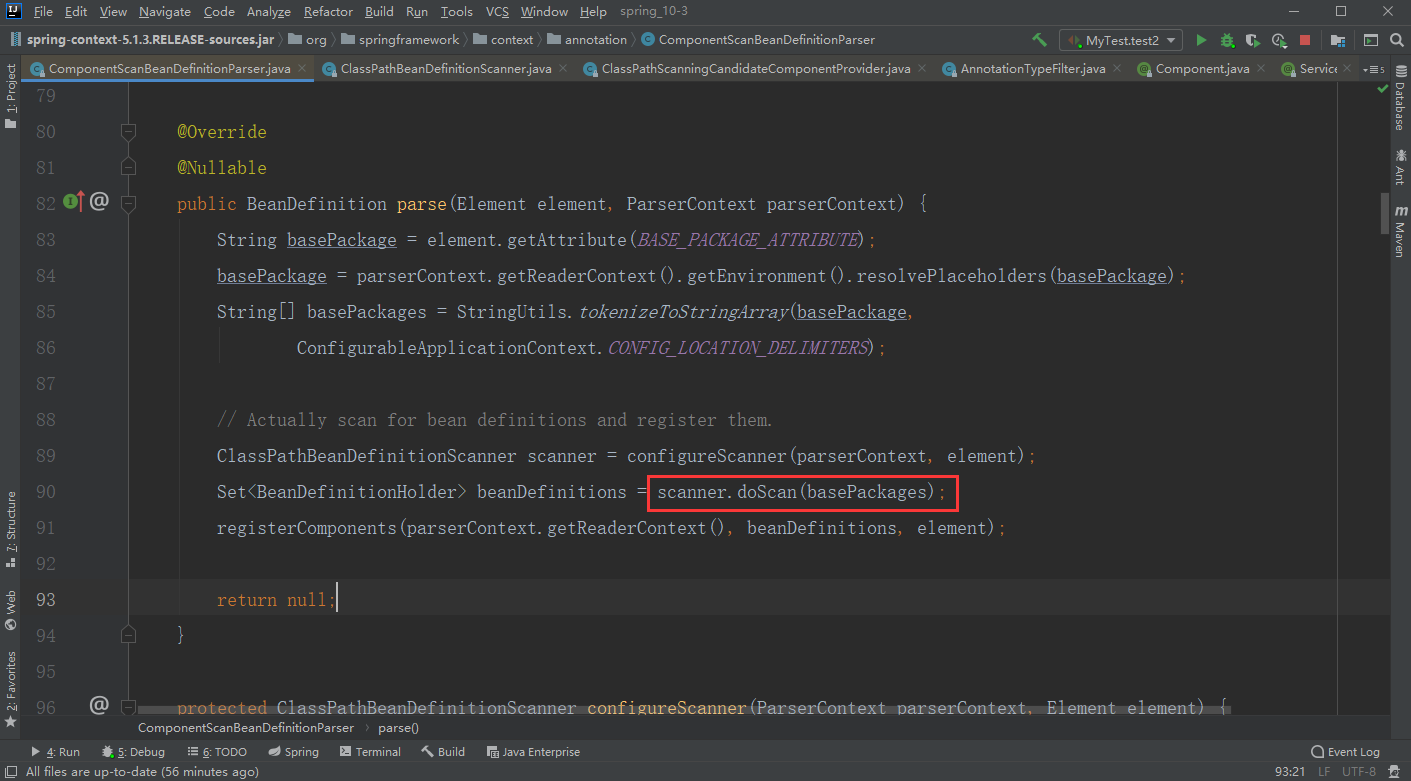Click parse() in bottom editor breadcrumb
The height and width of the screenshot is (781, 1411).
tap(398, 728)
